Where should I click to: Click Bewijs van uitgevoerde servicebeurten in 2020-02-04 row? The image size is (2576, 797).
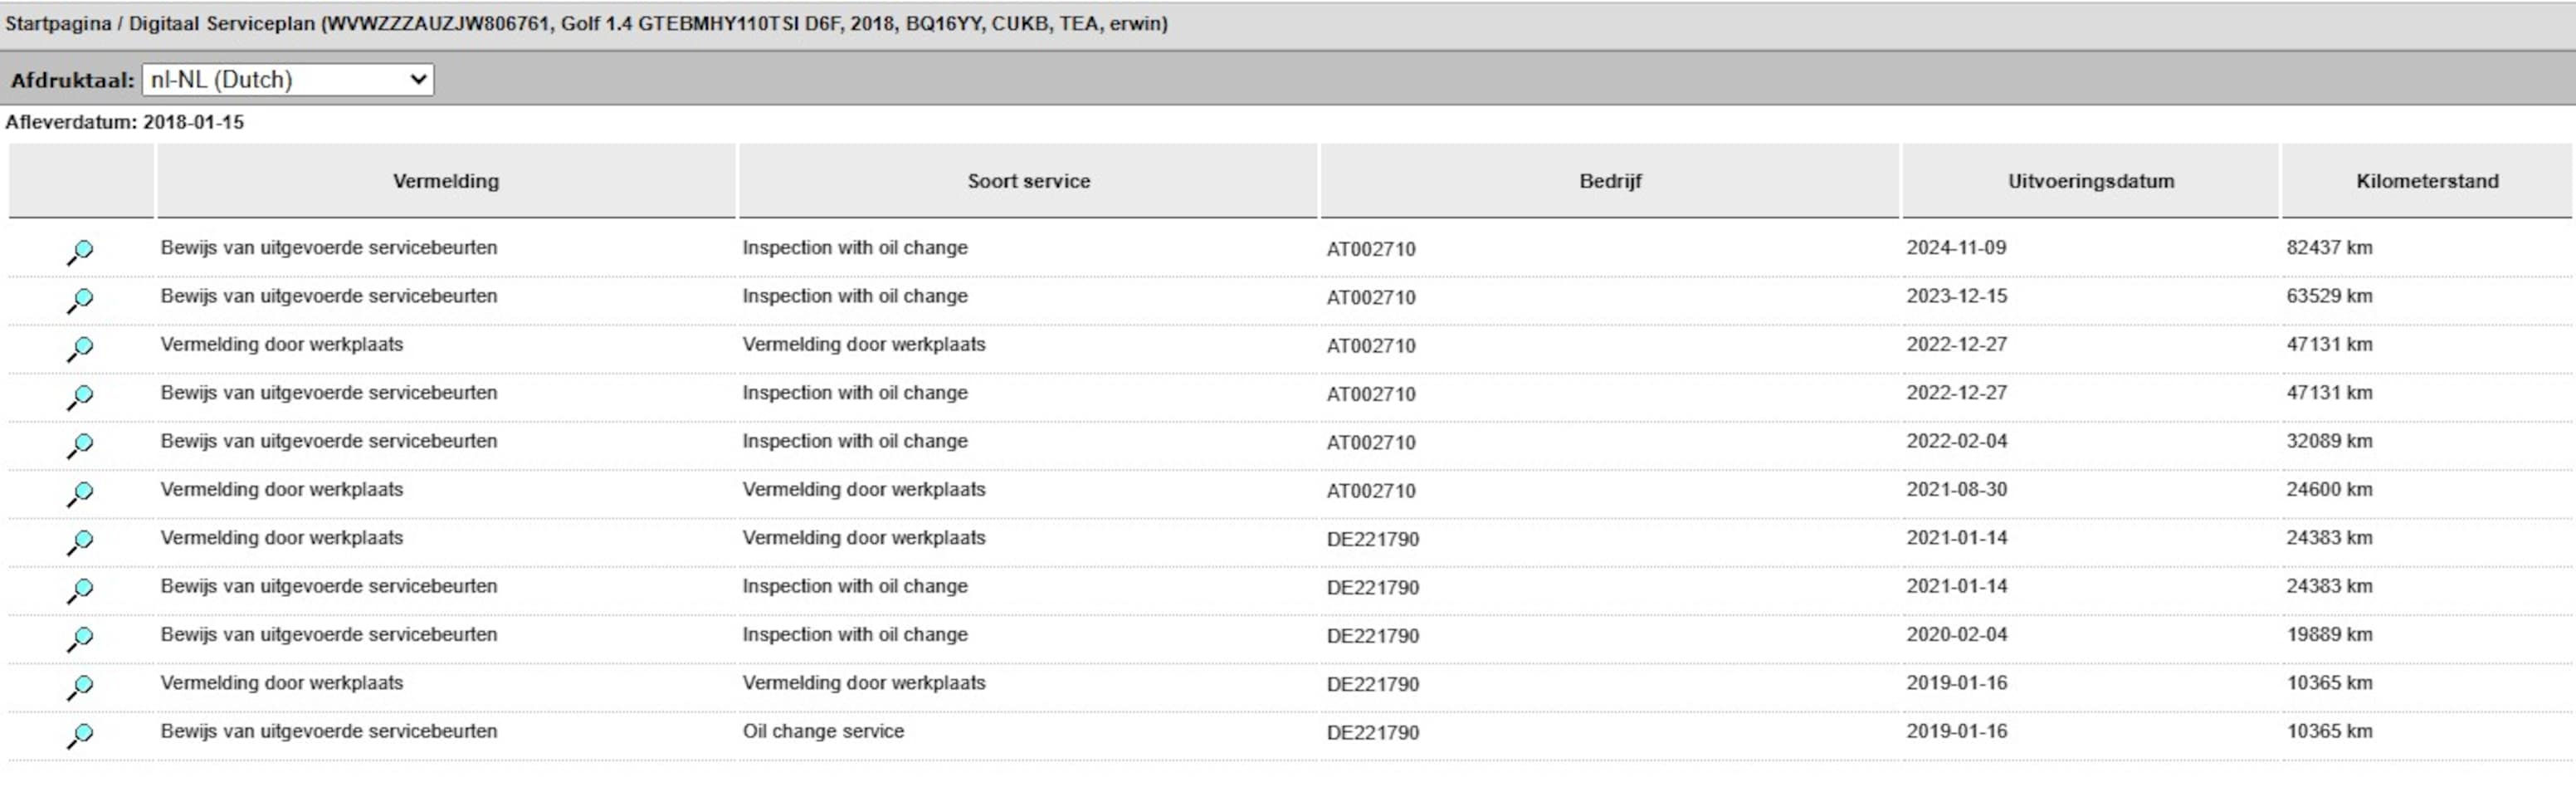click(x=329, y=634)
